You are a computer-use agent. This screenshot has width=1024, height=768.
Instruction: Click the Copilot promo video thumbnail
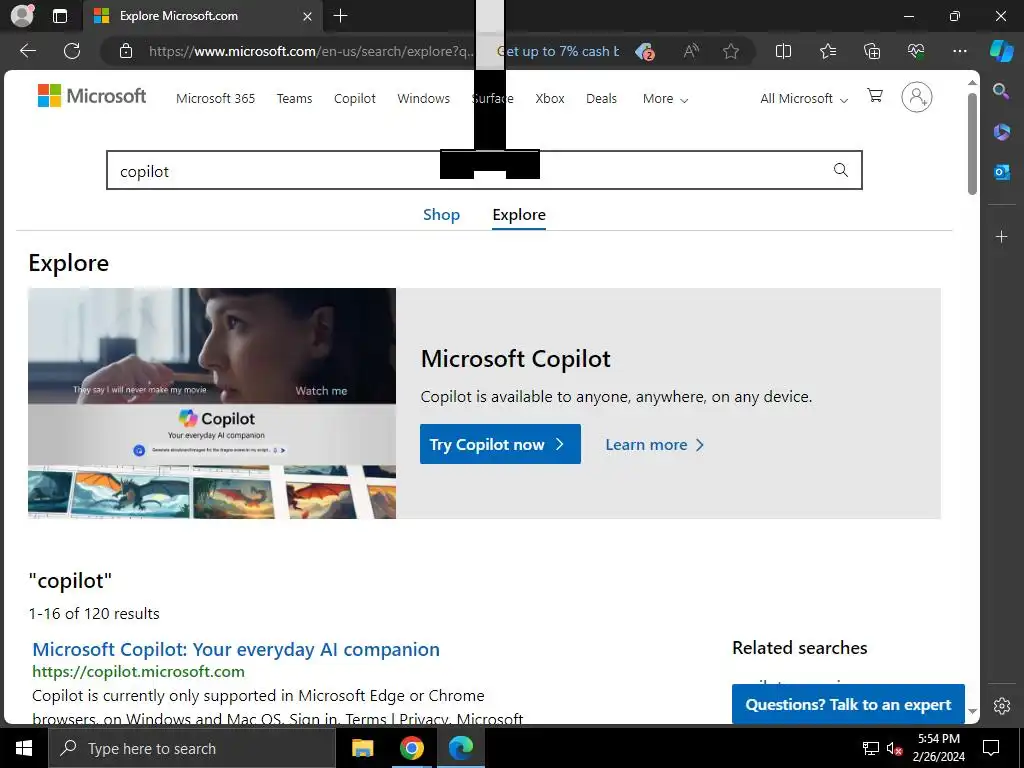coord(212,403)
